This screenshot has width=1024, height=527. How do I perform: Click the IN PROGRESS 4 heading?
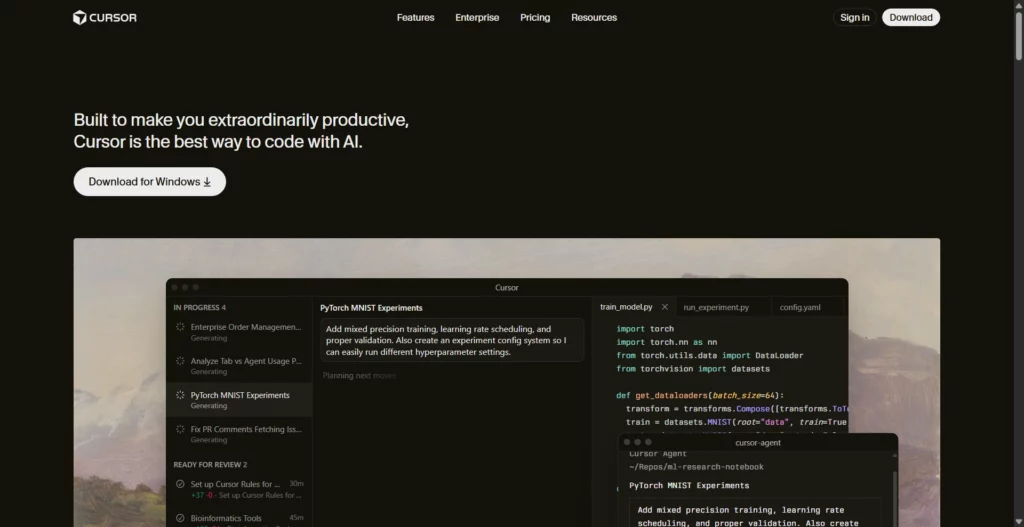(x=199, y=308)
